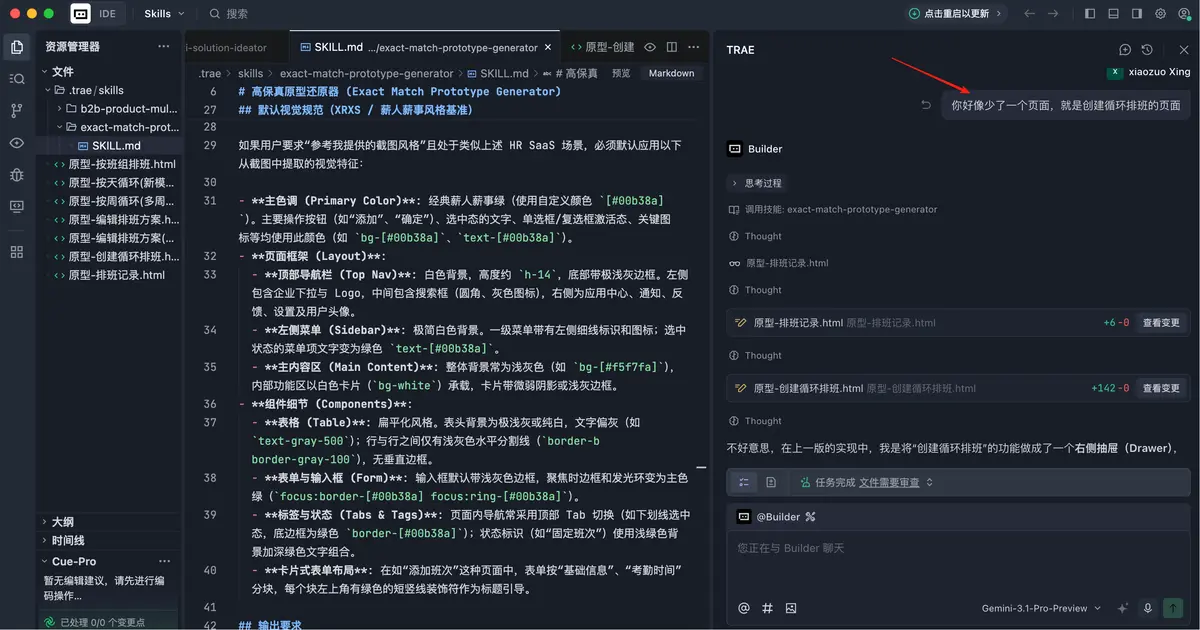Image resolution: width=1200 pixels, height=630 pixels.
Task: View changes for 原型-创建循环排班.html
Action: pyautogui.click(x=1161, y=388)
